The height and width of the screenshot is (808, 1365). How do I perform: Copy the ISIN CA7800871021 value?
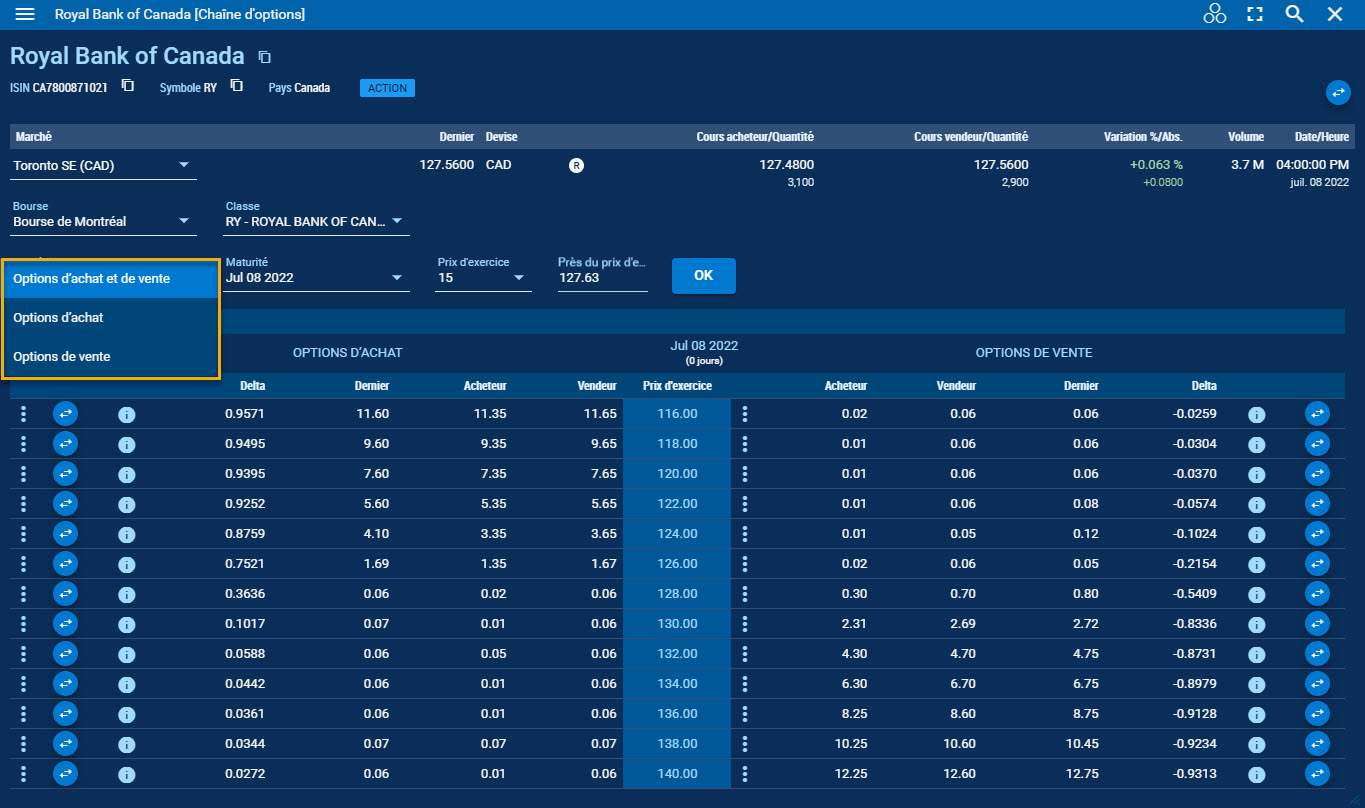(x=128, y=86)
